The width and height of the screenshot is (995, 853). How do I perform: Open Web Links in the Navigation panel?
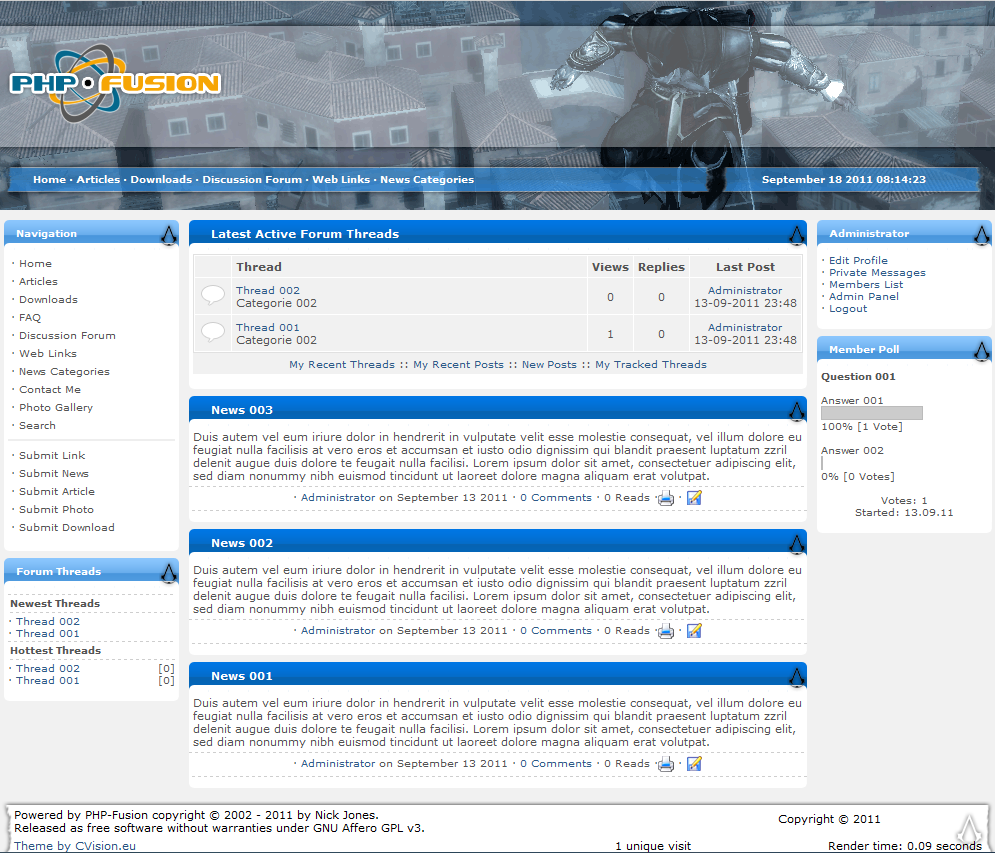[48, 354]
